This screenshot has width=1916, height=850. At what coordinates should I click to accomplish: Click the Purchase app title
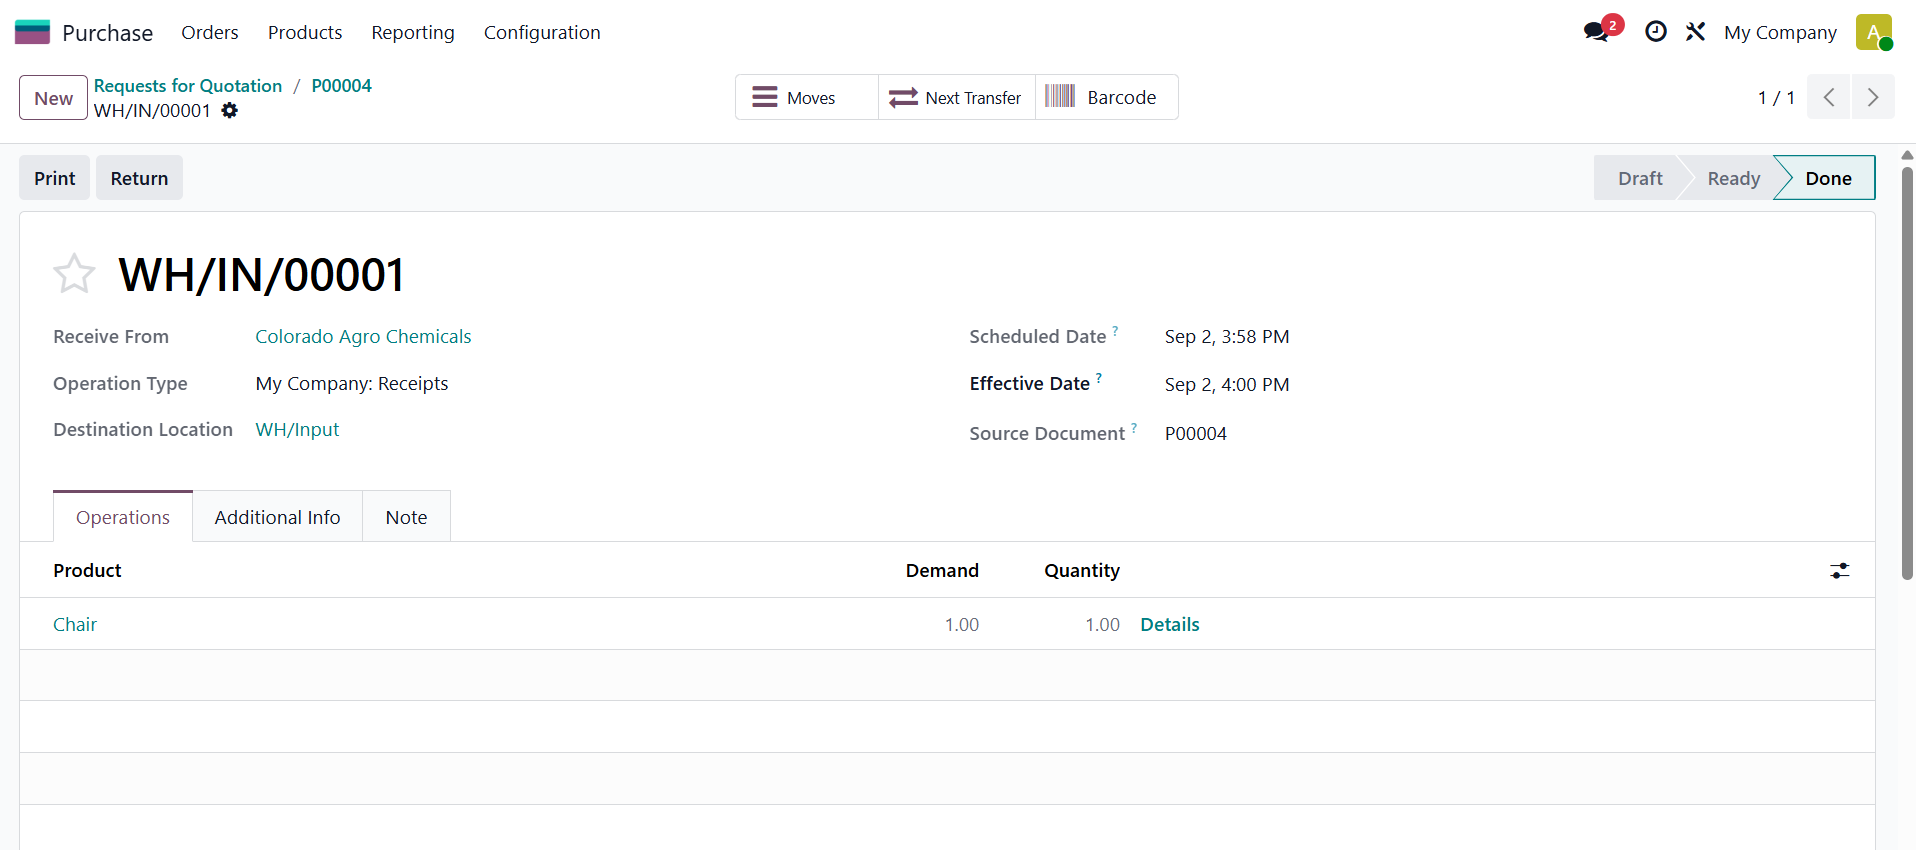[x=107, y=33]
